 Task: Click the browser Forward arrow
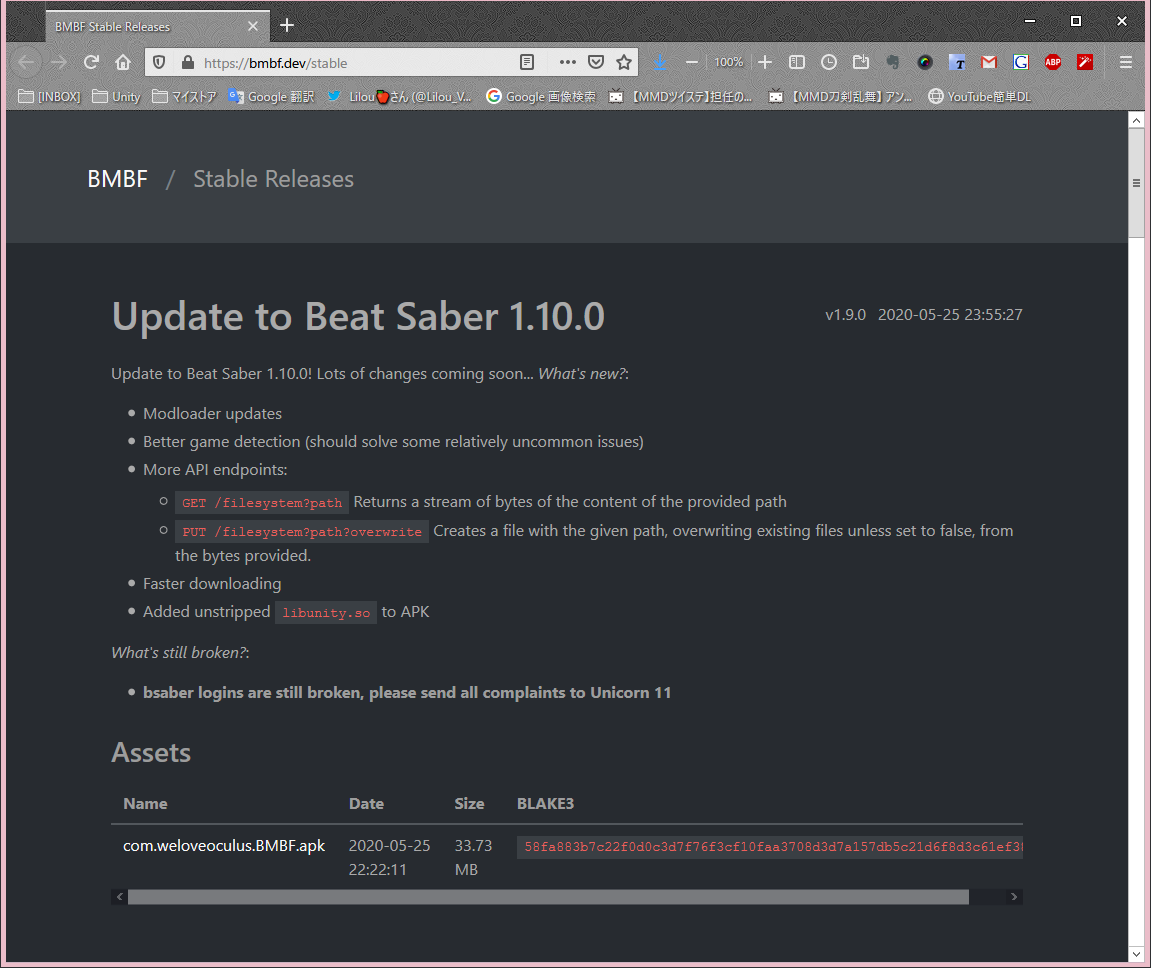click(x=59, y=62)
